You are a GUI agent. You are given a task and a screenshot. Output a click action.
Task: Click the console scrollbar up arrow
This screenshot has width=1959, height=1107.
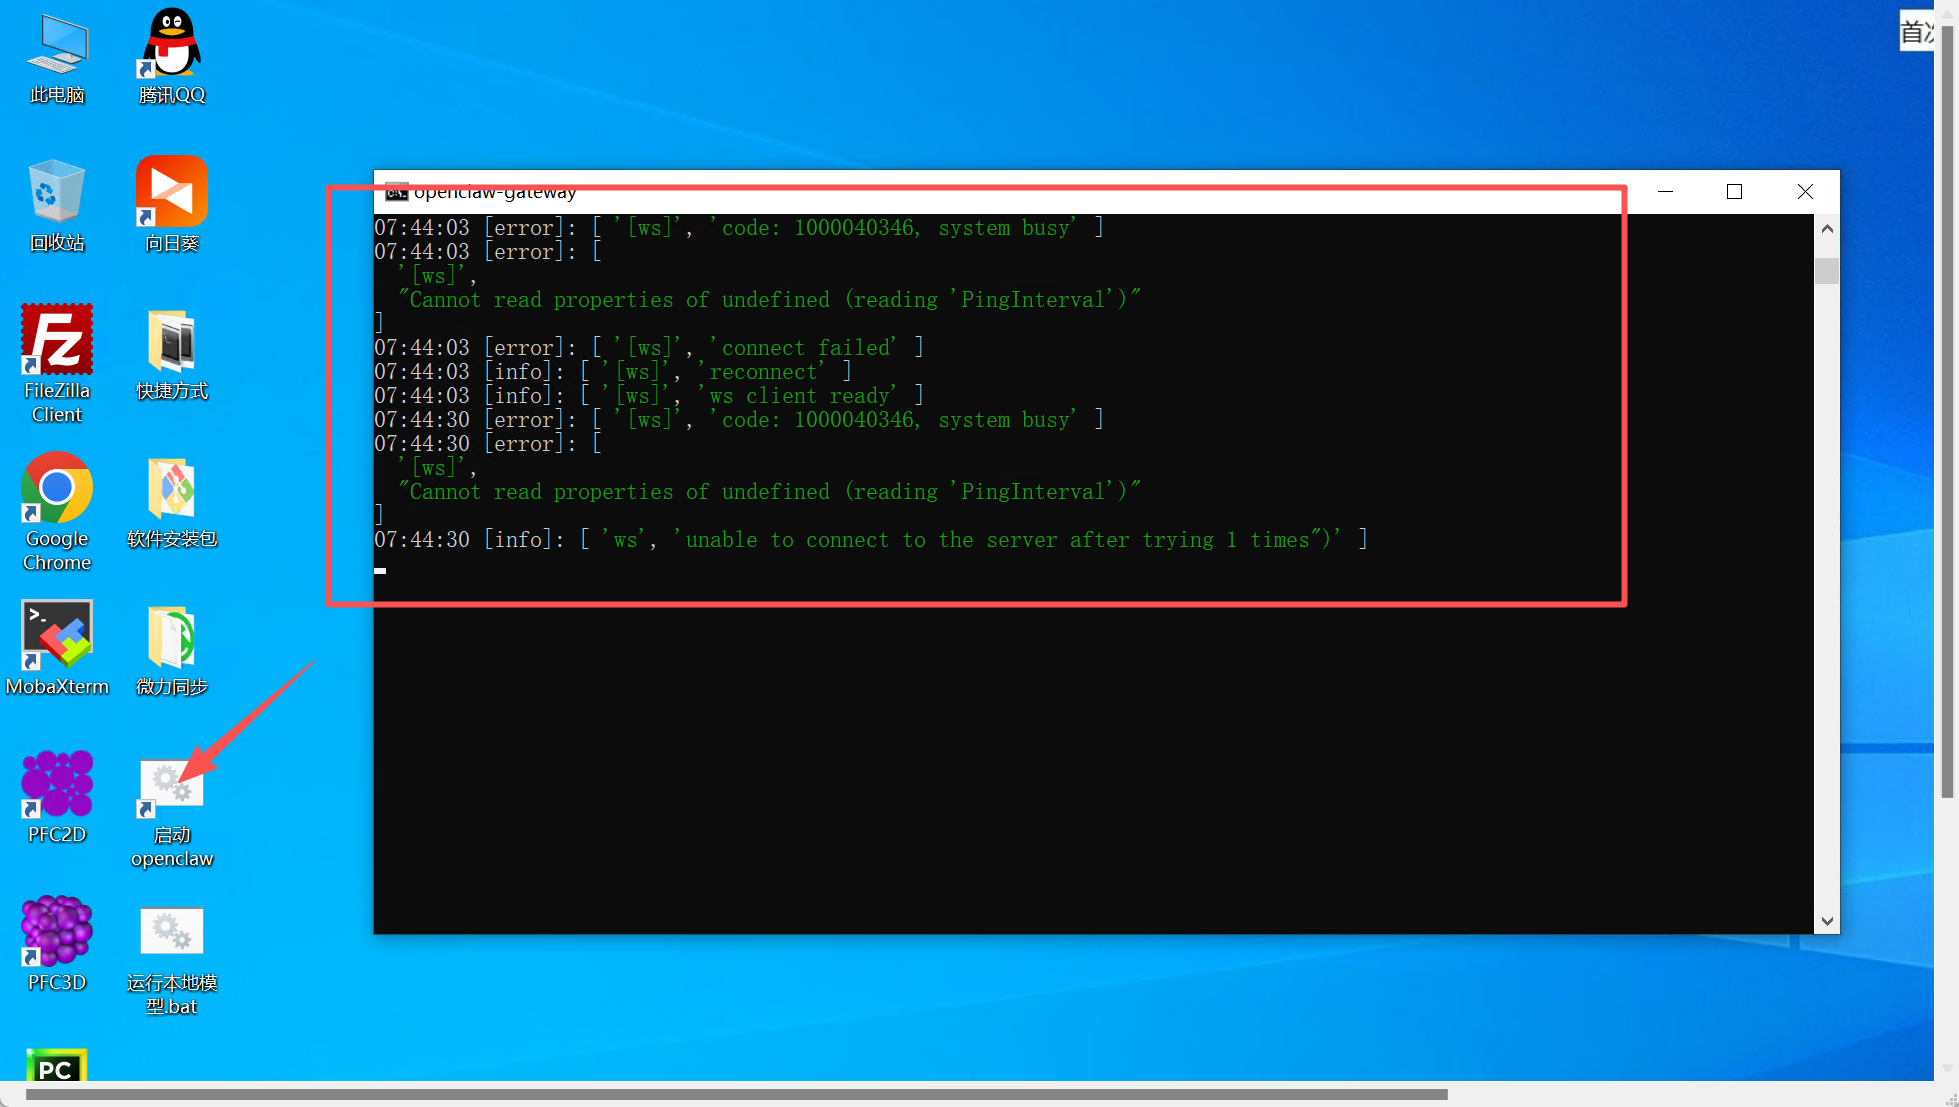click(1827, 229)
